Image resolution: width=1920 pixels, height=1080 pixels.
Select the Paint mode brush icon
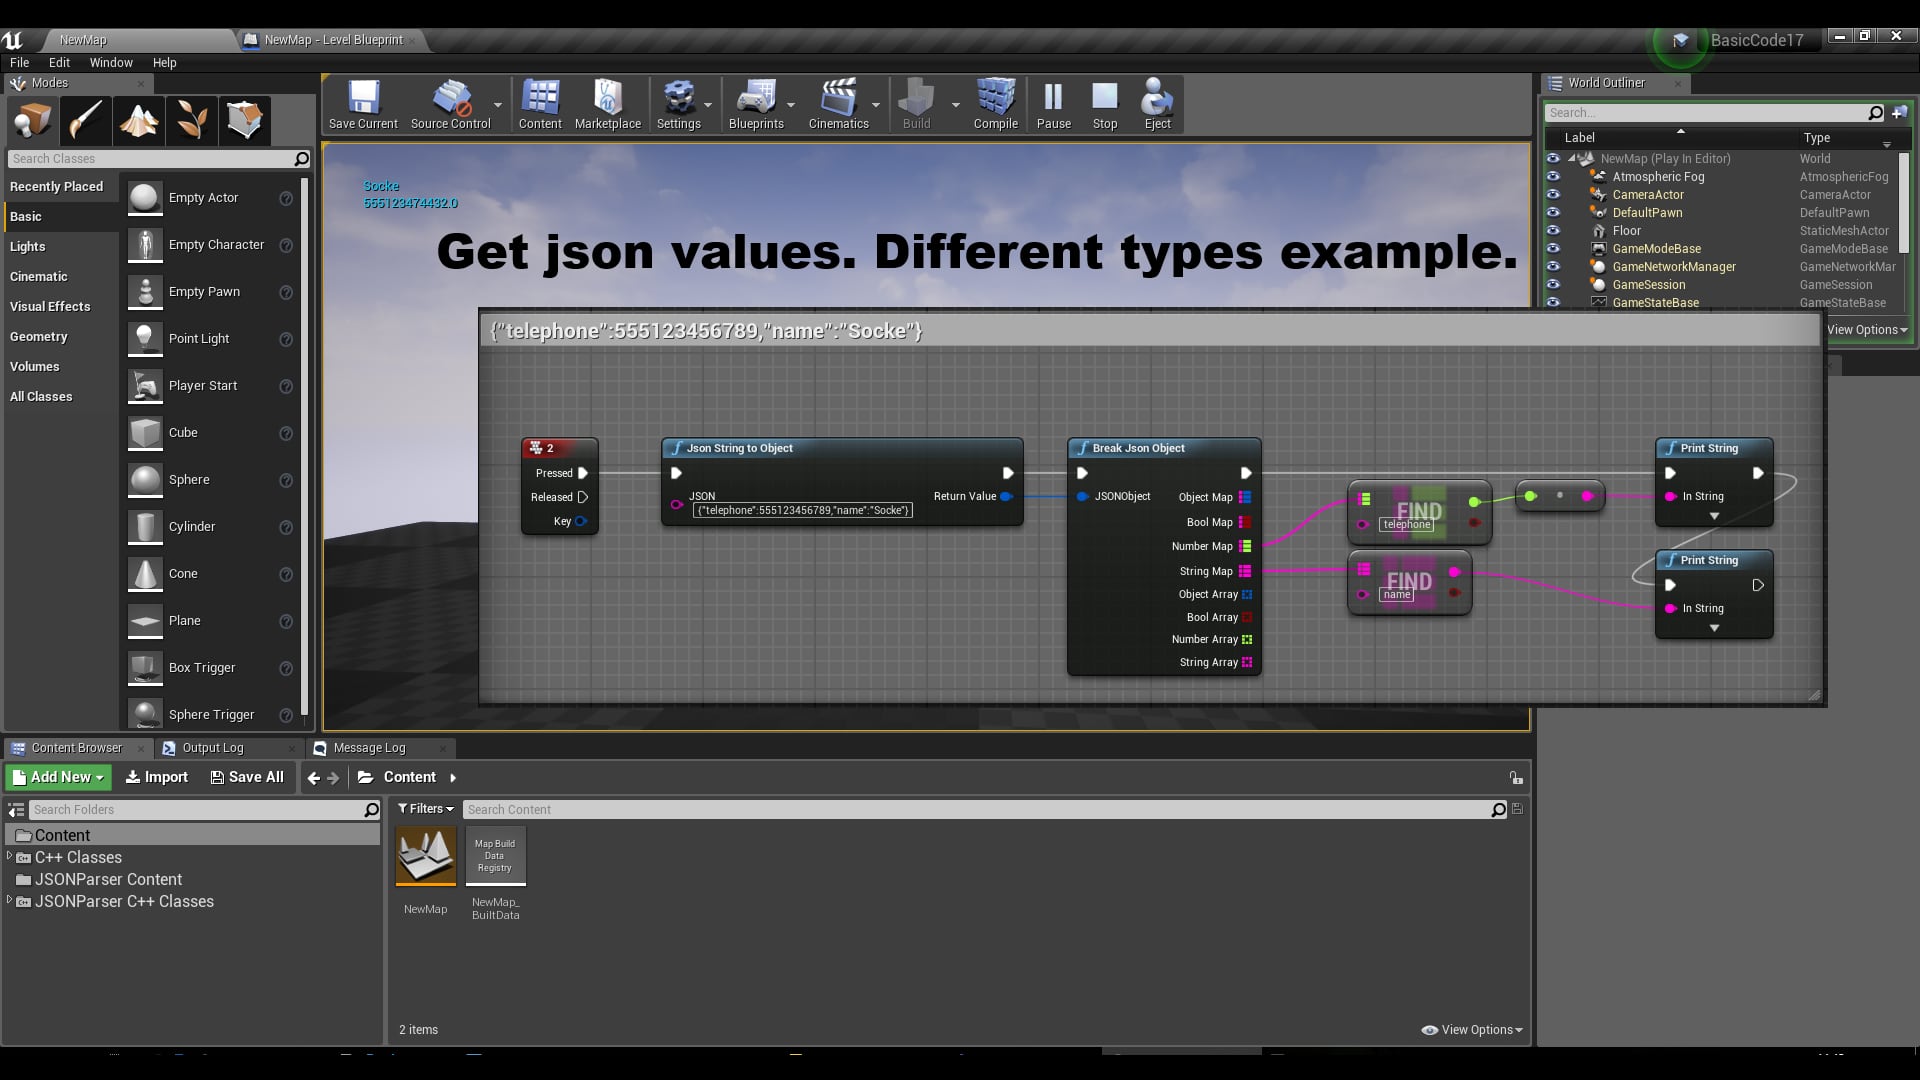tap(85, 121)
